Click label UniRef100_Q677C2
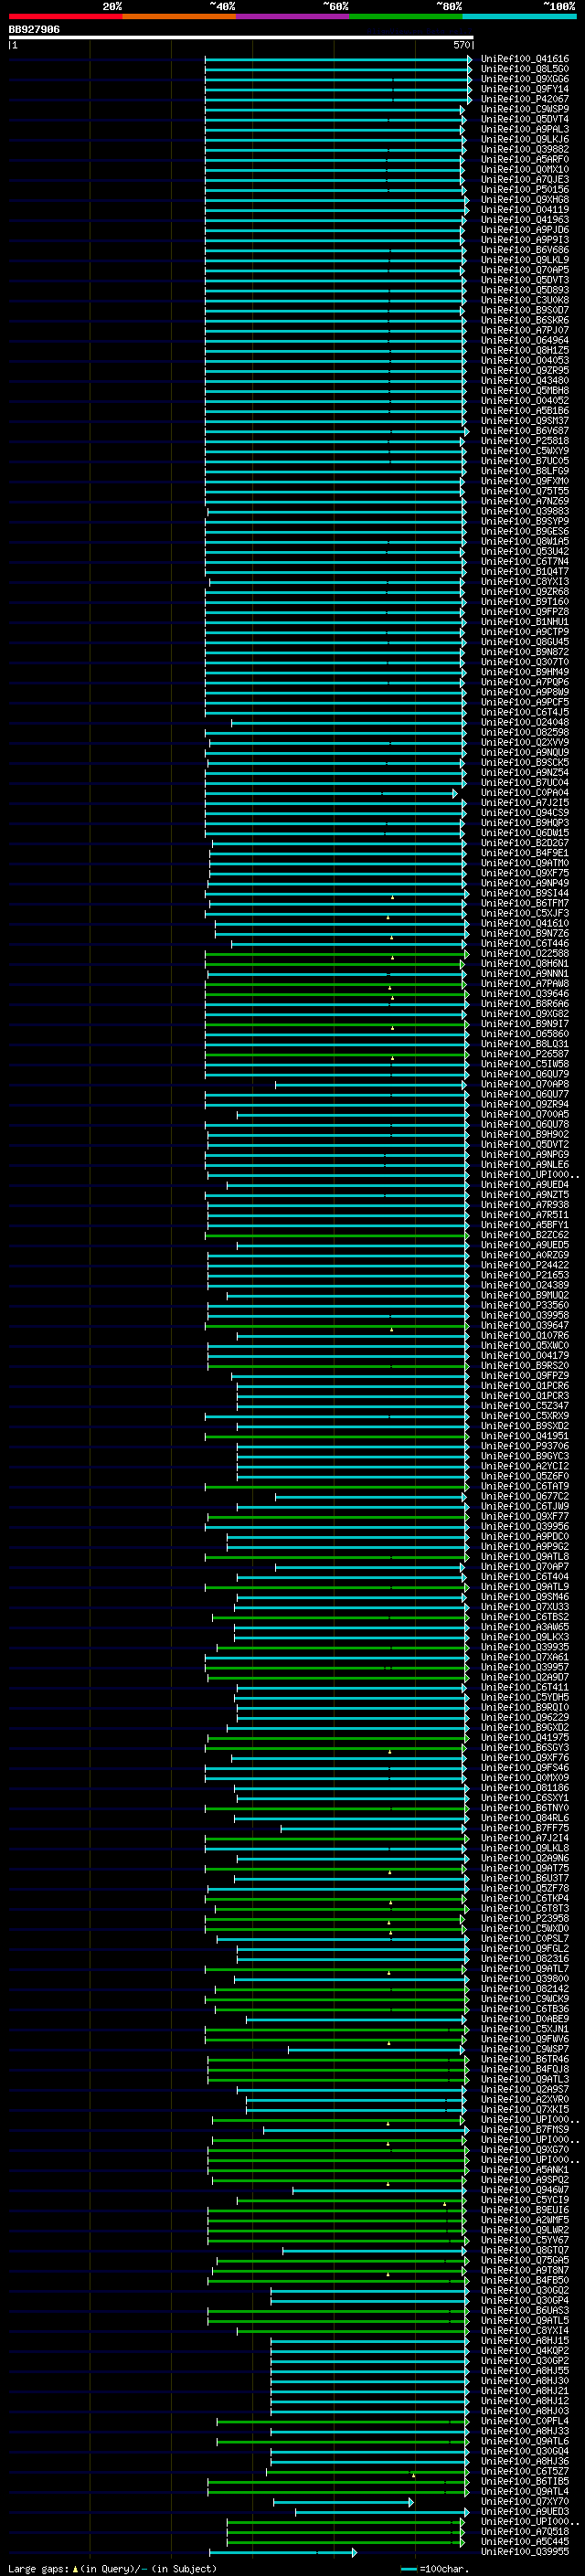The width and height of the screenshot is (585, 2576). (x=525, y=1497)
